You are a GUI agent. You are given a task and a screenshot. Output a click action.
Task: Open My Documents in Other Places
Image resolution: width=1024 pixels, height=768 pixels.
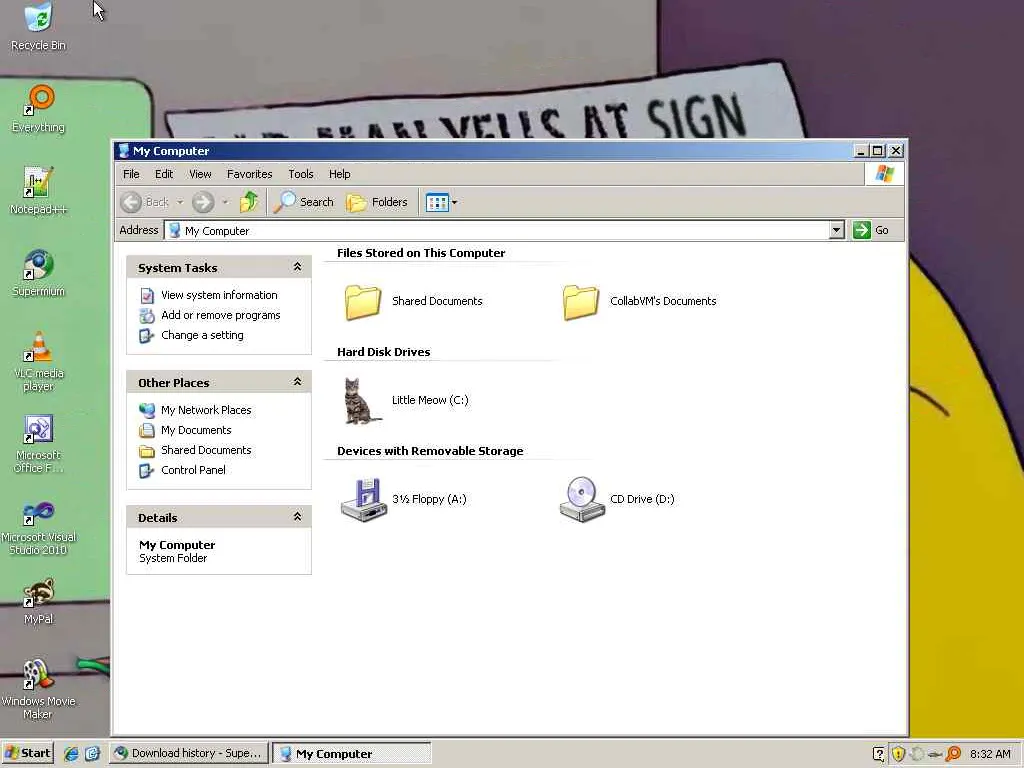pyautogui.click(x=197, y=430)
